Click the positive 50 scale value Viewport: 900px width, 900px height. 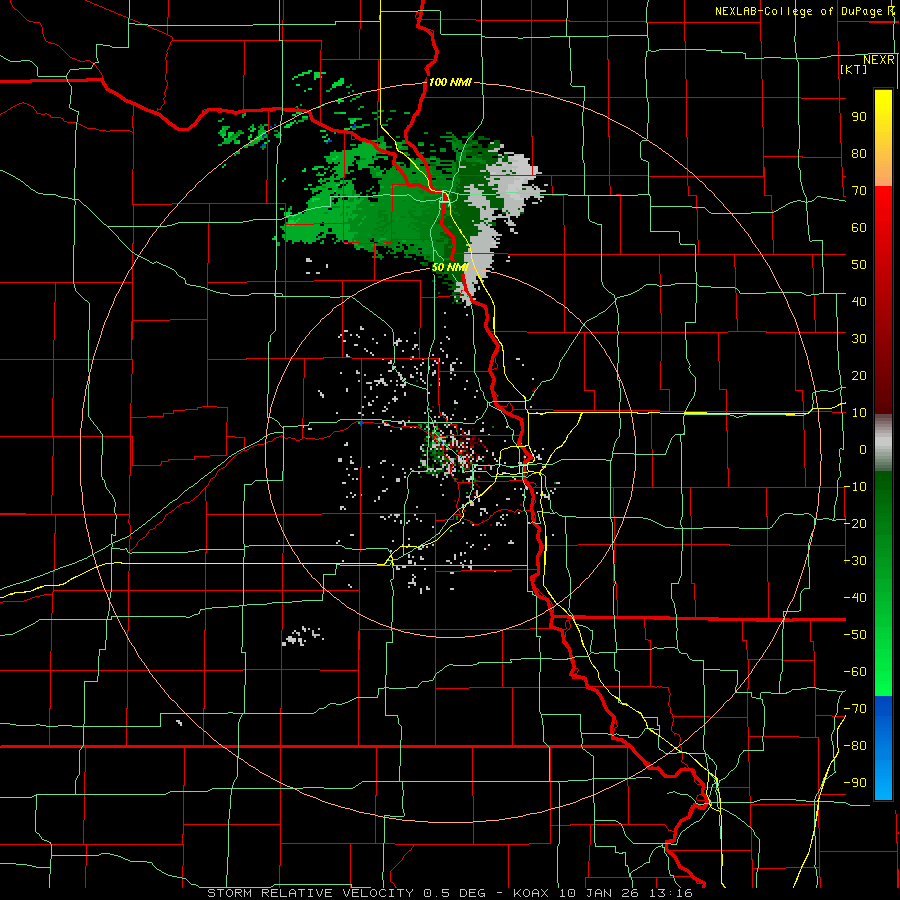pyautogui.click(x=859, y=265)
